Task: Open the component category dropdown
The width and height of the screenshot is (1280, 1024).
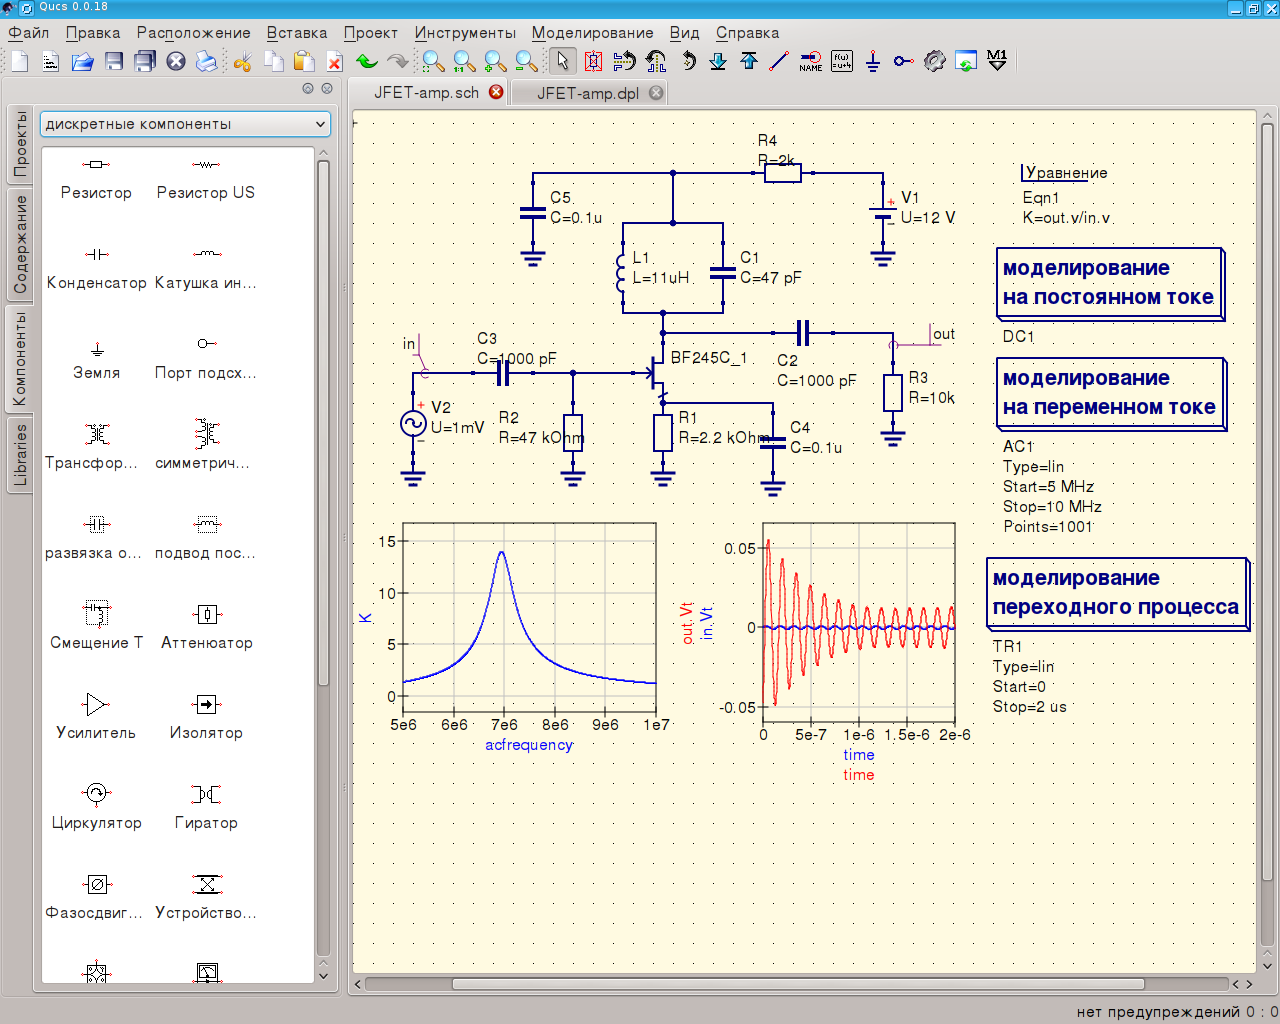Action: point(186,124)
